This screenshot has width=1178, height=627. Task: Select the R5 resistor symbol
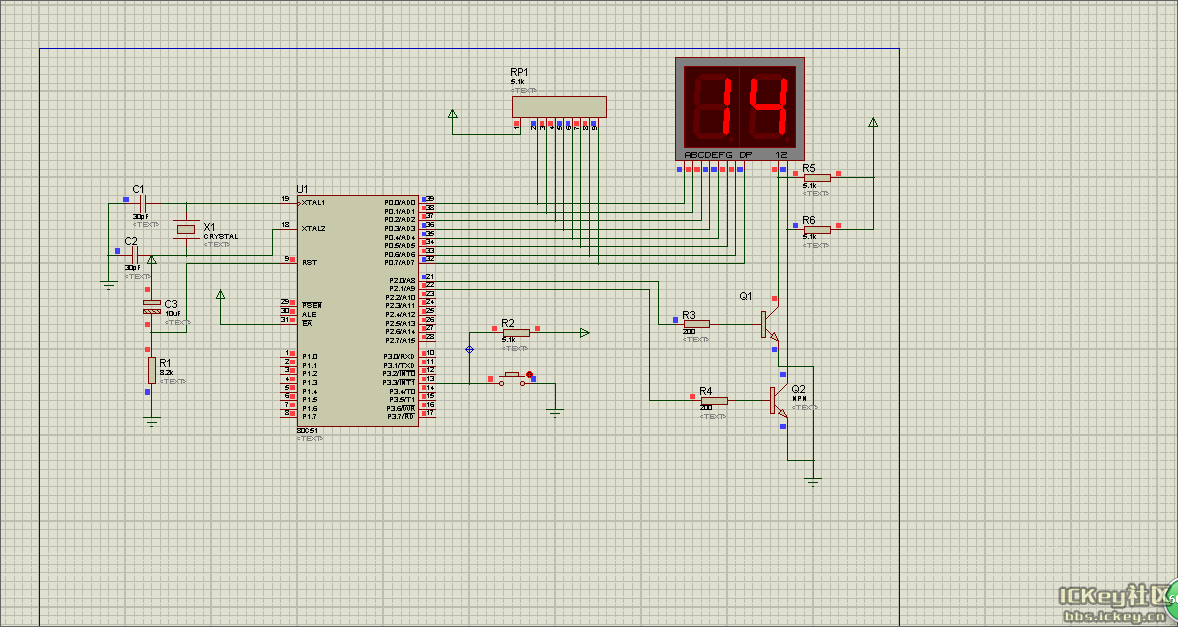coord(817,178)
